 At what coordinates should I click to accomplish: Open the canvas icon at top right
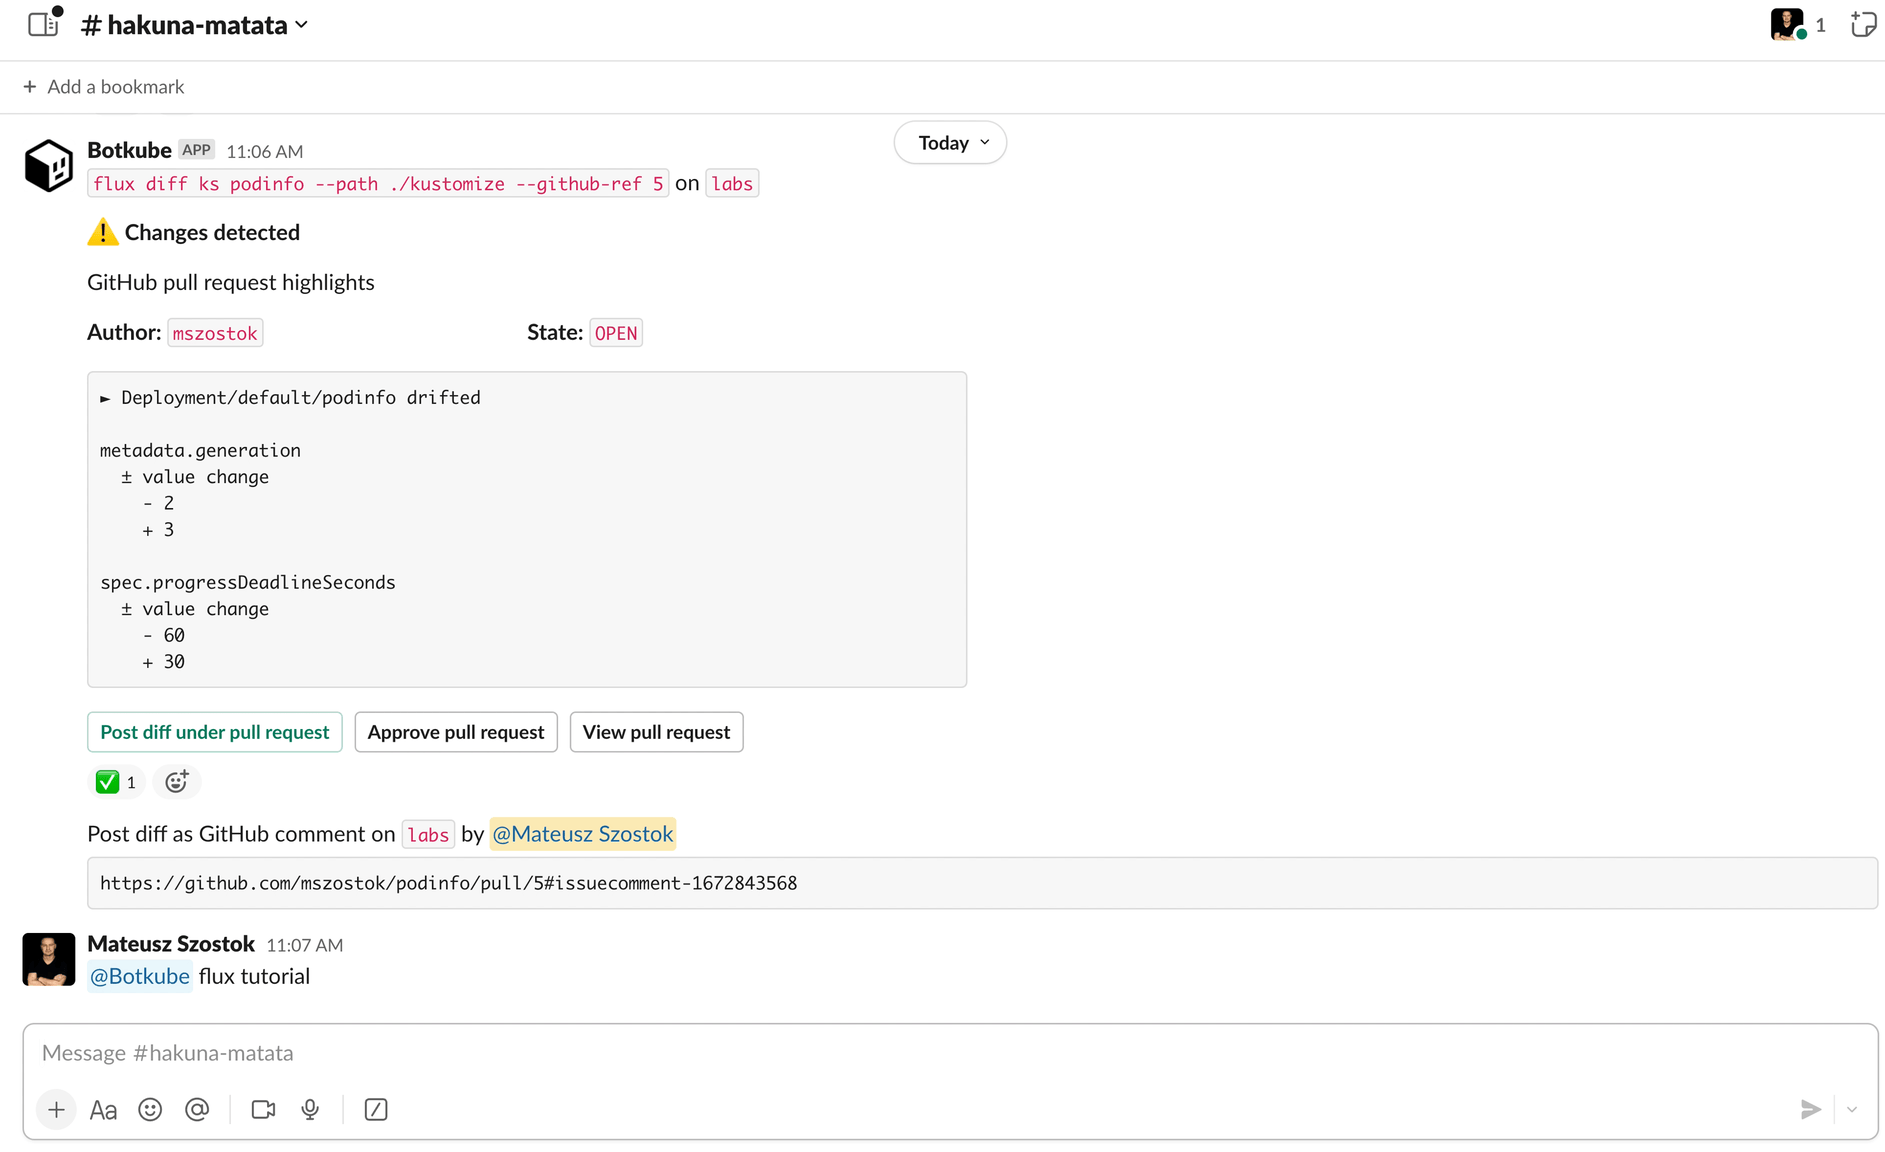coord(1862,24)
